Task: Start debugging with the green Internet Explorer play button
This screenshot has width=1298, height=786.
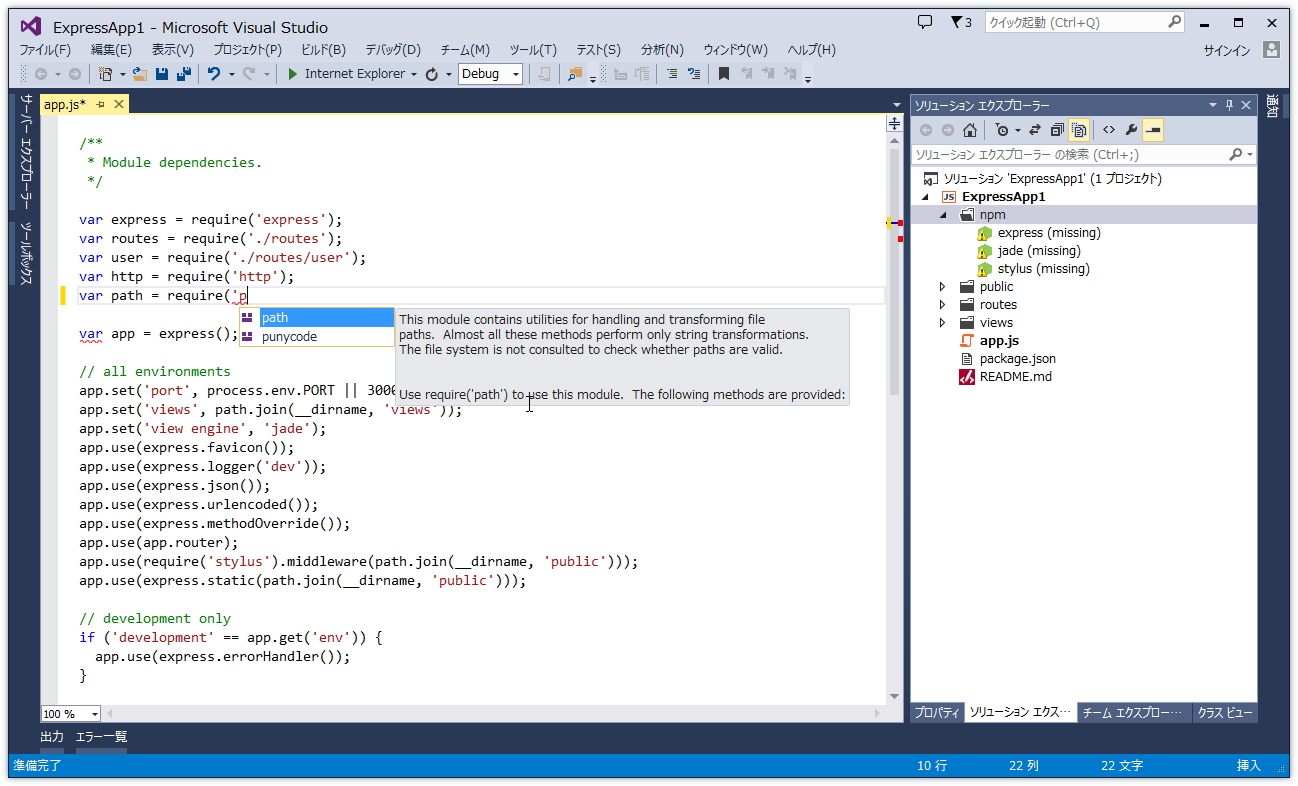Action: pos(292,74)
